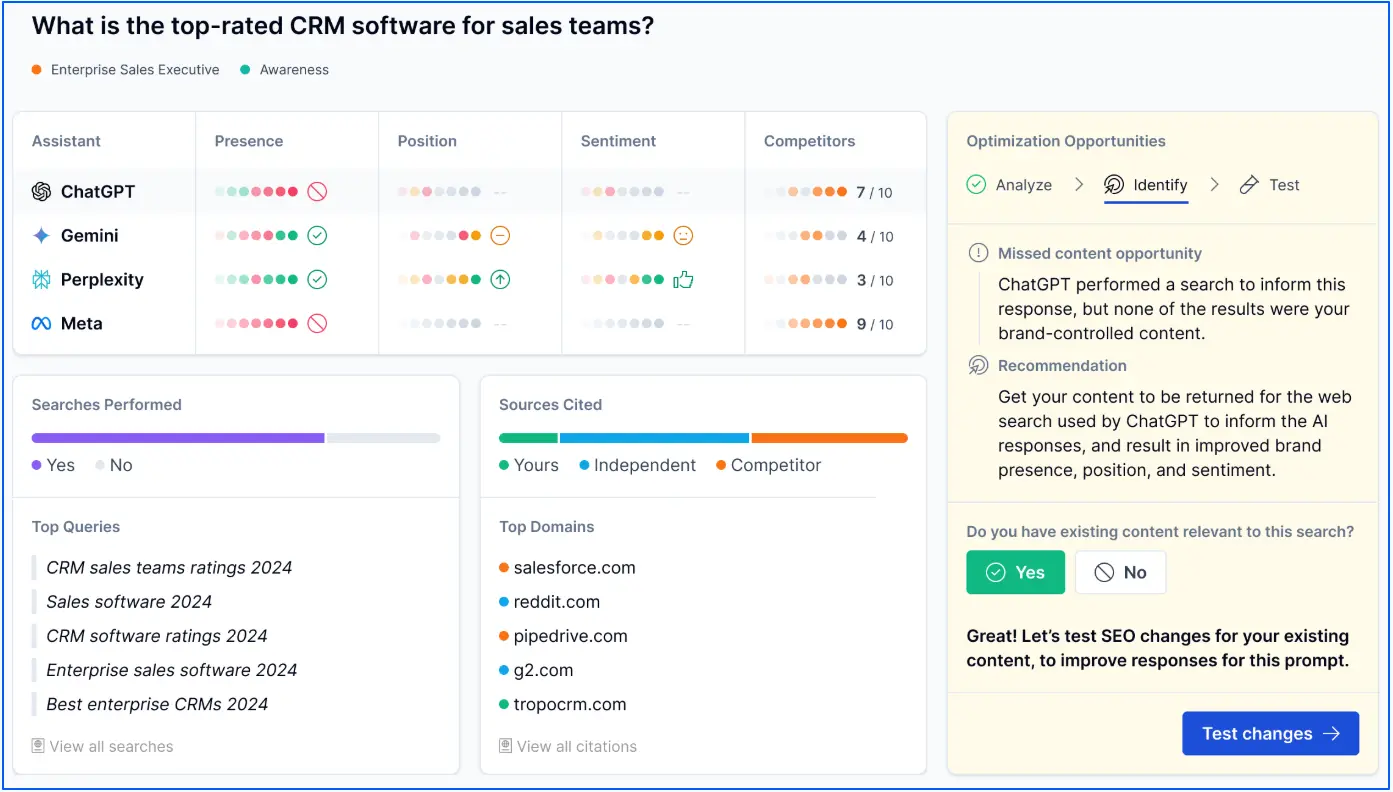Screen dimensions: 1393x792
Task: Open the View all citations link
Action: tap(568, 746)
